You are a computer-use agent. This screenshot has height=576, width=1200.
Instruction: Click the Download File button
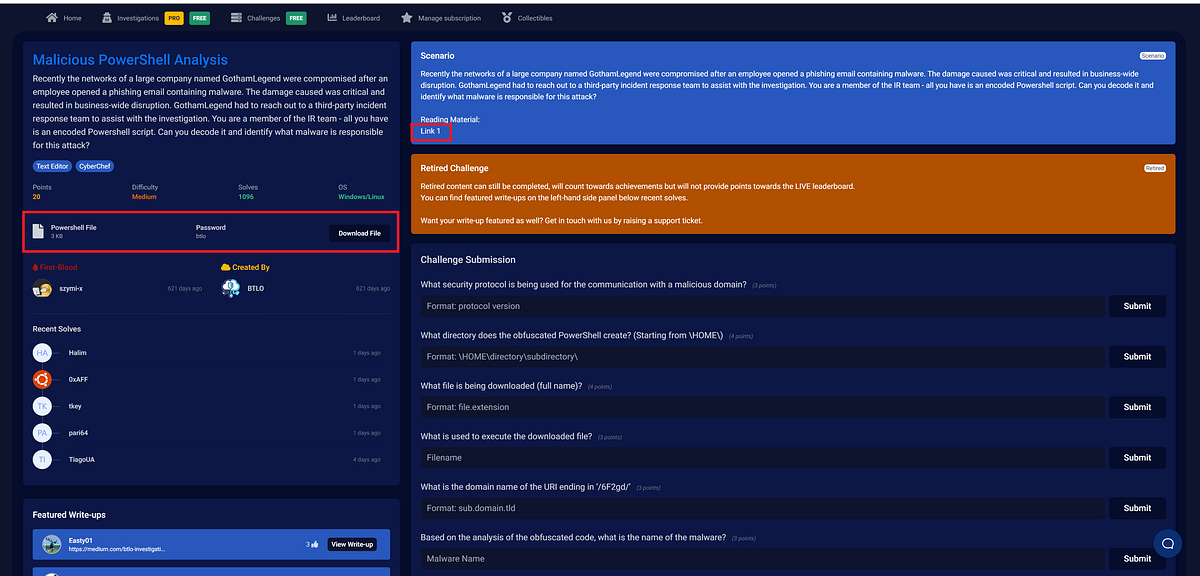(359, 233)
